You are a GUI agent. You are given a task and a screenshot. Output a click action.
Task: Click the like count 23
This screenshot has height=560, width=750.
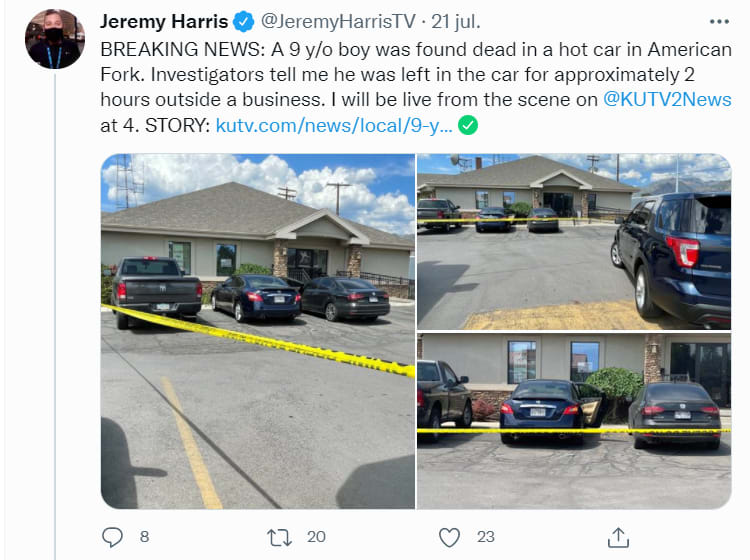click(485, 537)
